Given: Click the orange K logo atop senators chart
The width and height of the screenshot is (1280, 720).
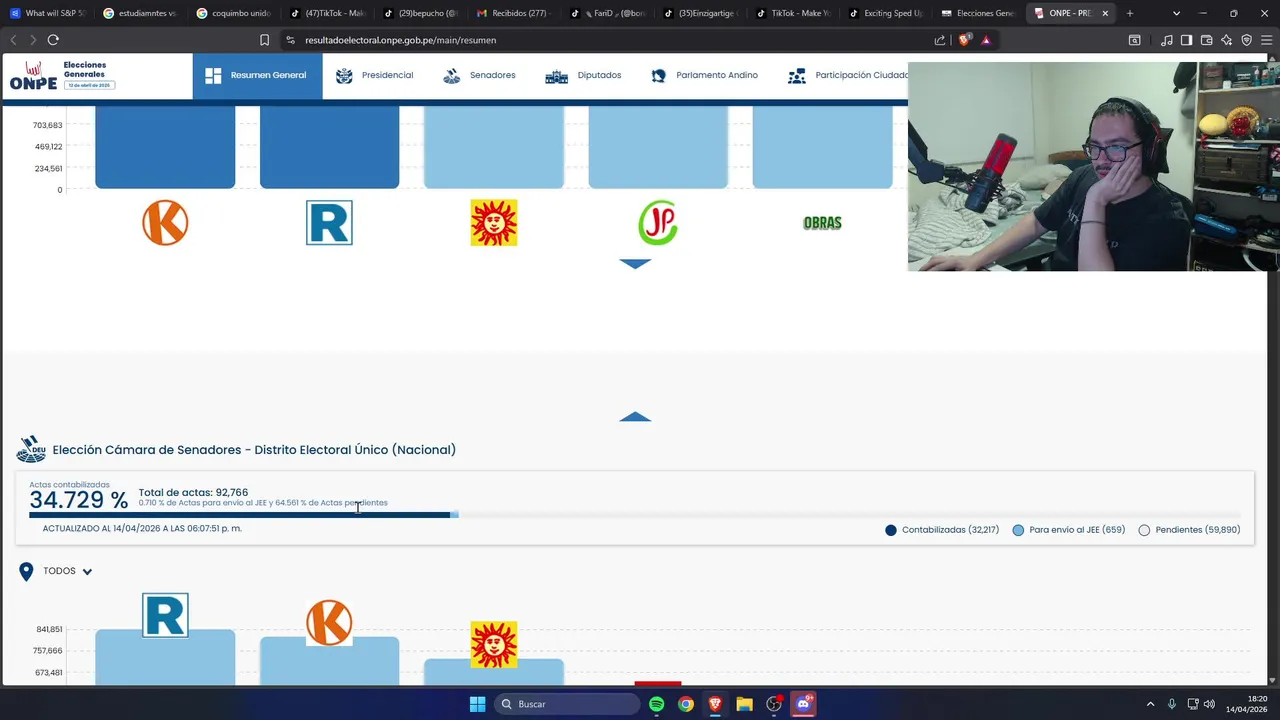Looking at the screenshot, I should click(329, 622).
